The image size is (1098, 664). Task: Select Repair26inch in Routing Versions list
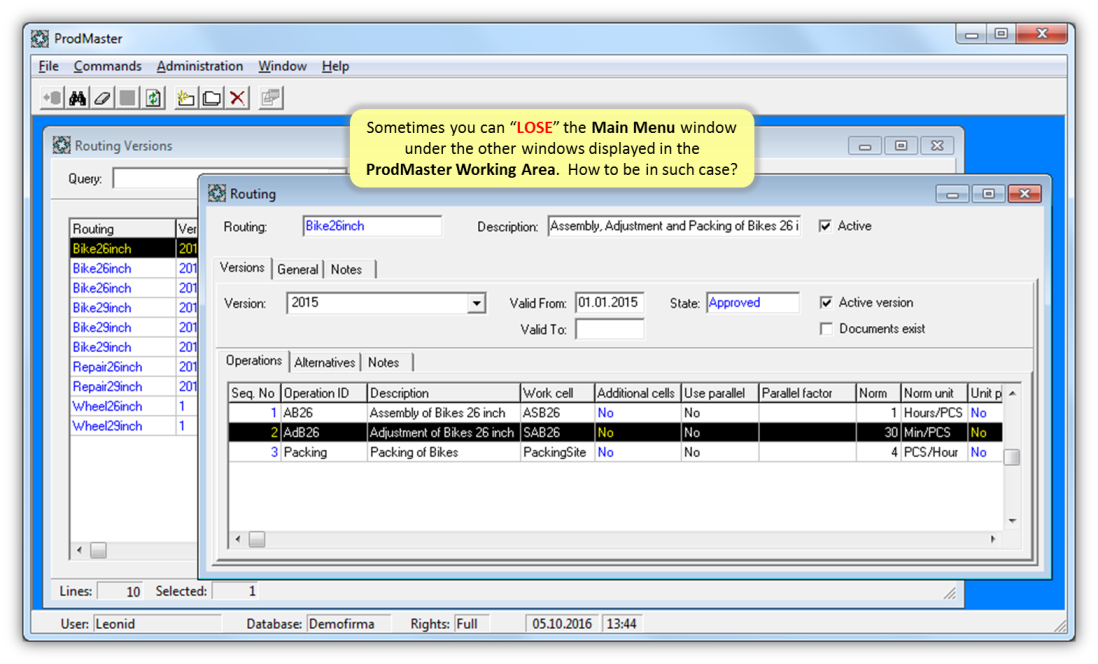point(123,366)
